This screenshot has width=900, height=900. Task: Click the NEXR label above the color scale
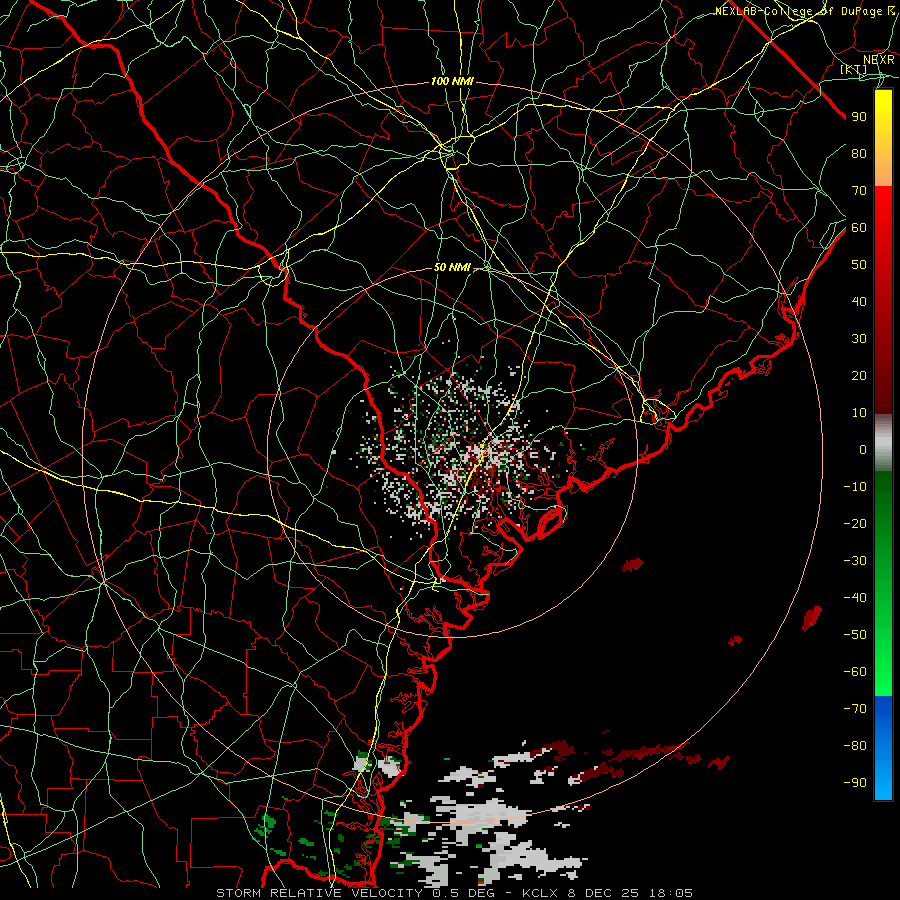(879, 59)
